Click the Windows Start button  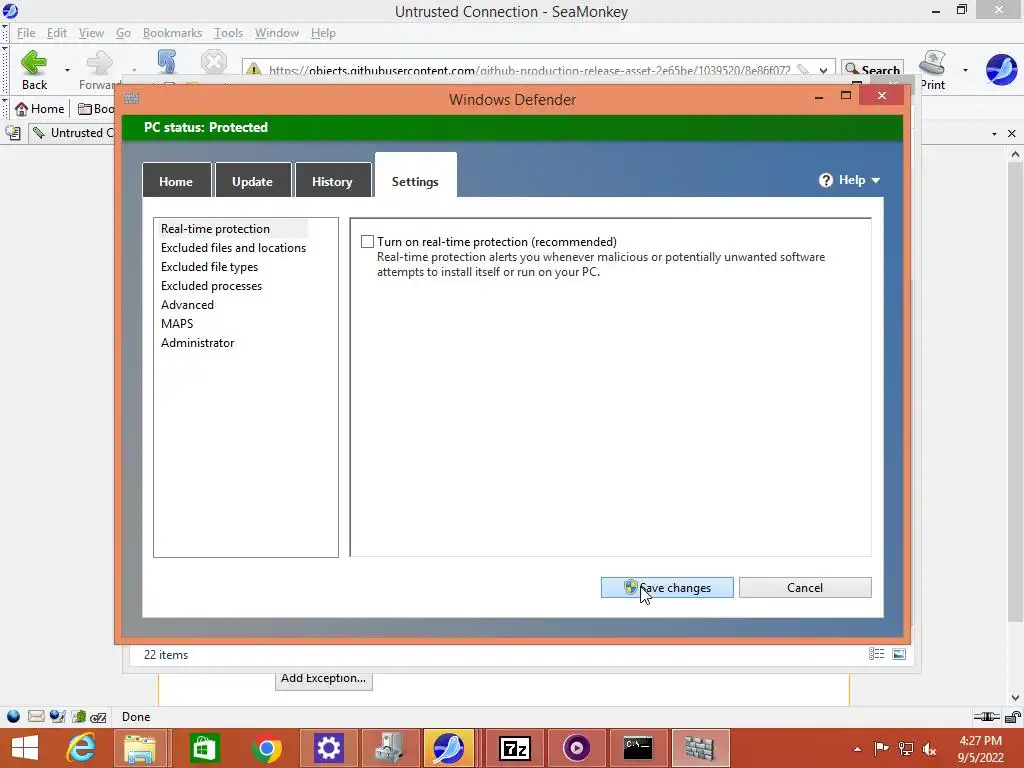coord(25,748)
